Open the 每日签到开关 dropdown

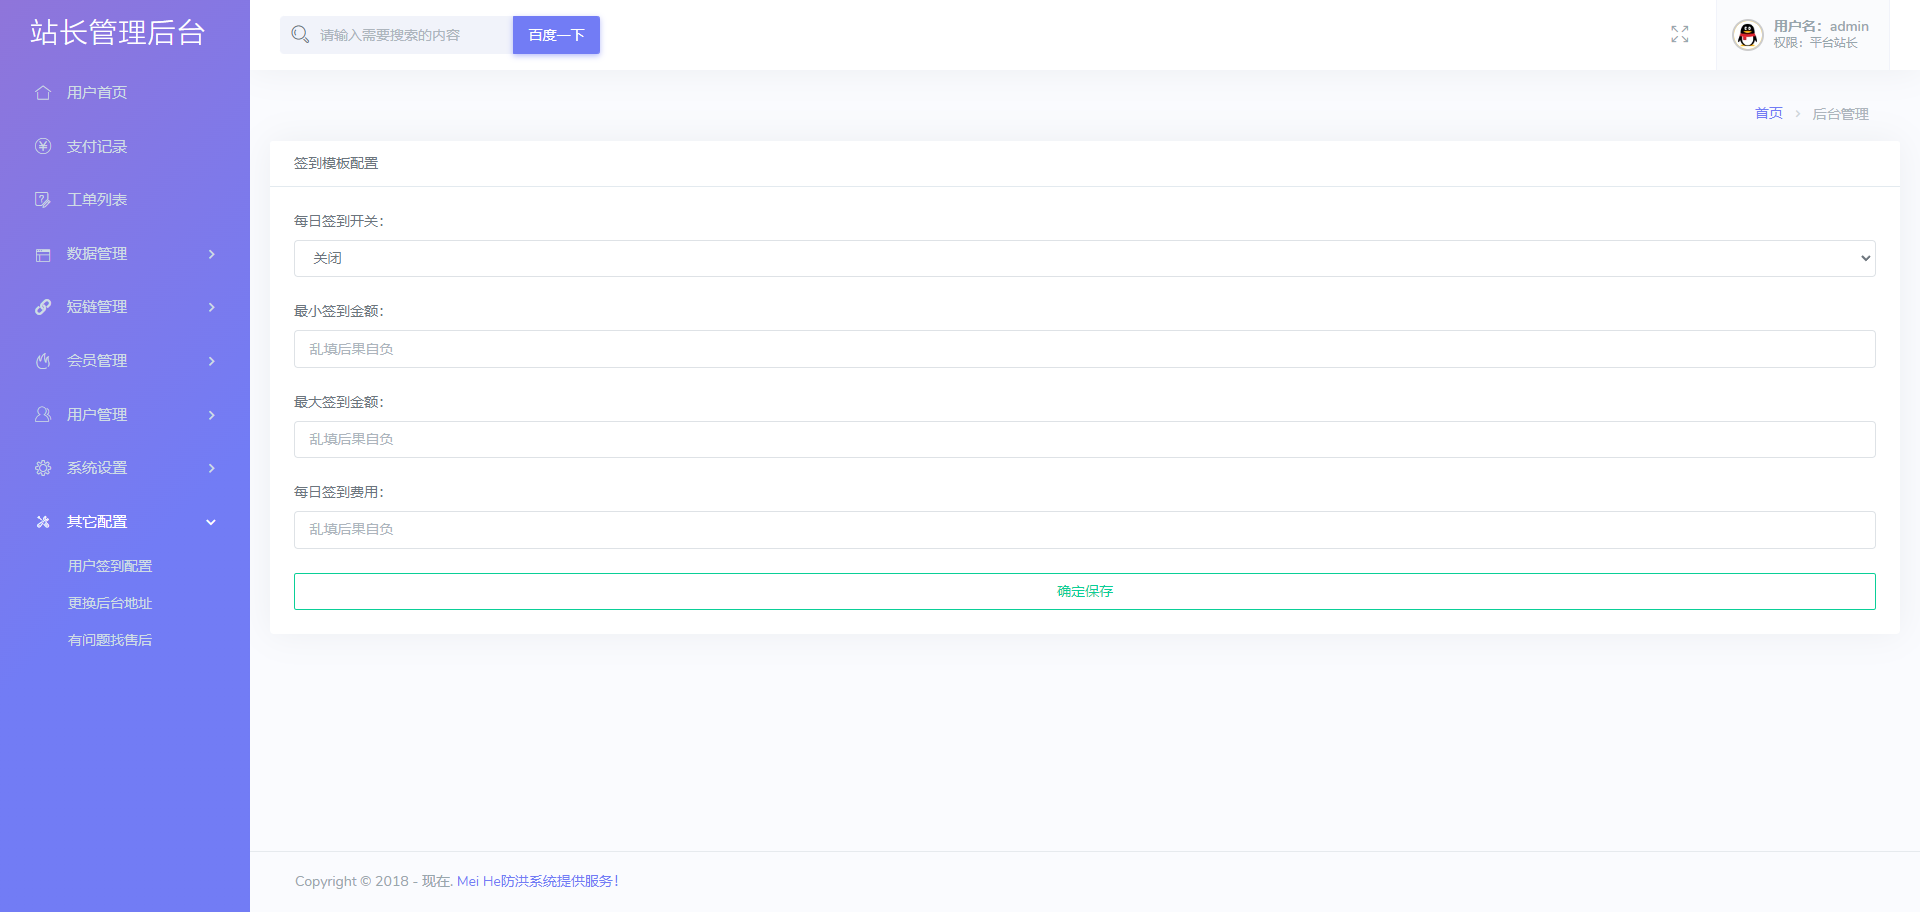click(1084, 258)
